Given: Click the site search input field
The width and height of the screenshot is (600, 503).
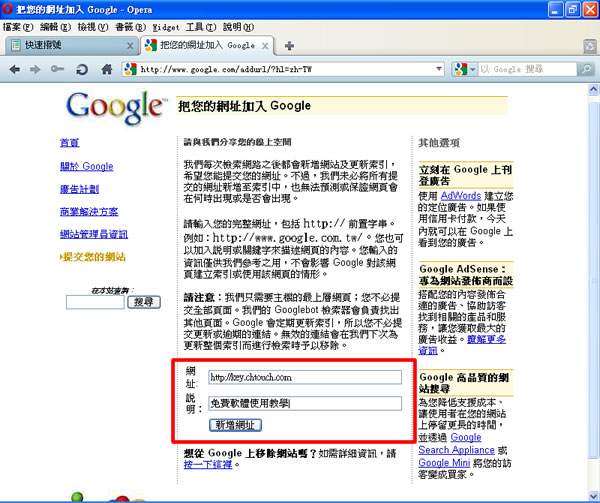Looking at the screenshot, I should (x=95, y=302).
